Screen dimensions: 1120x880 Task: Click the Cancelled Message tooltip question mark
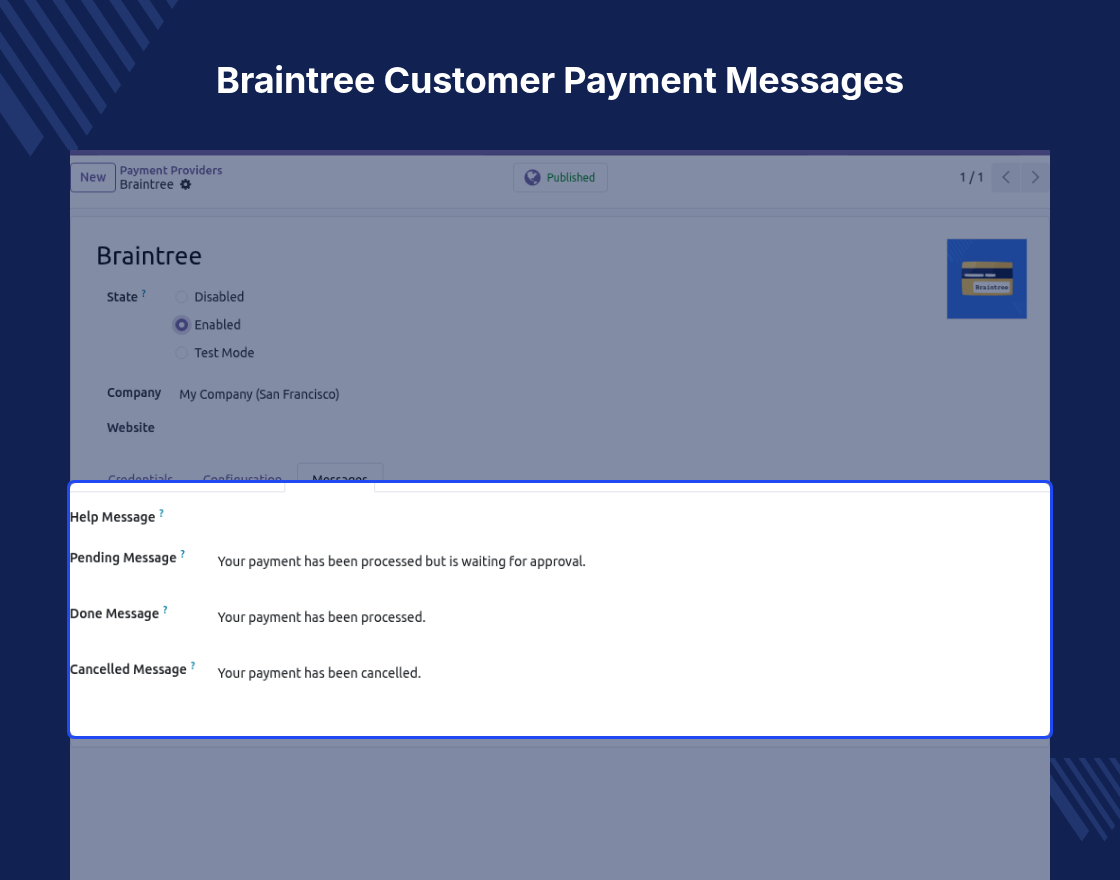pyautogui.click(x=193, y=666)
